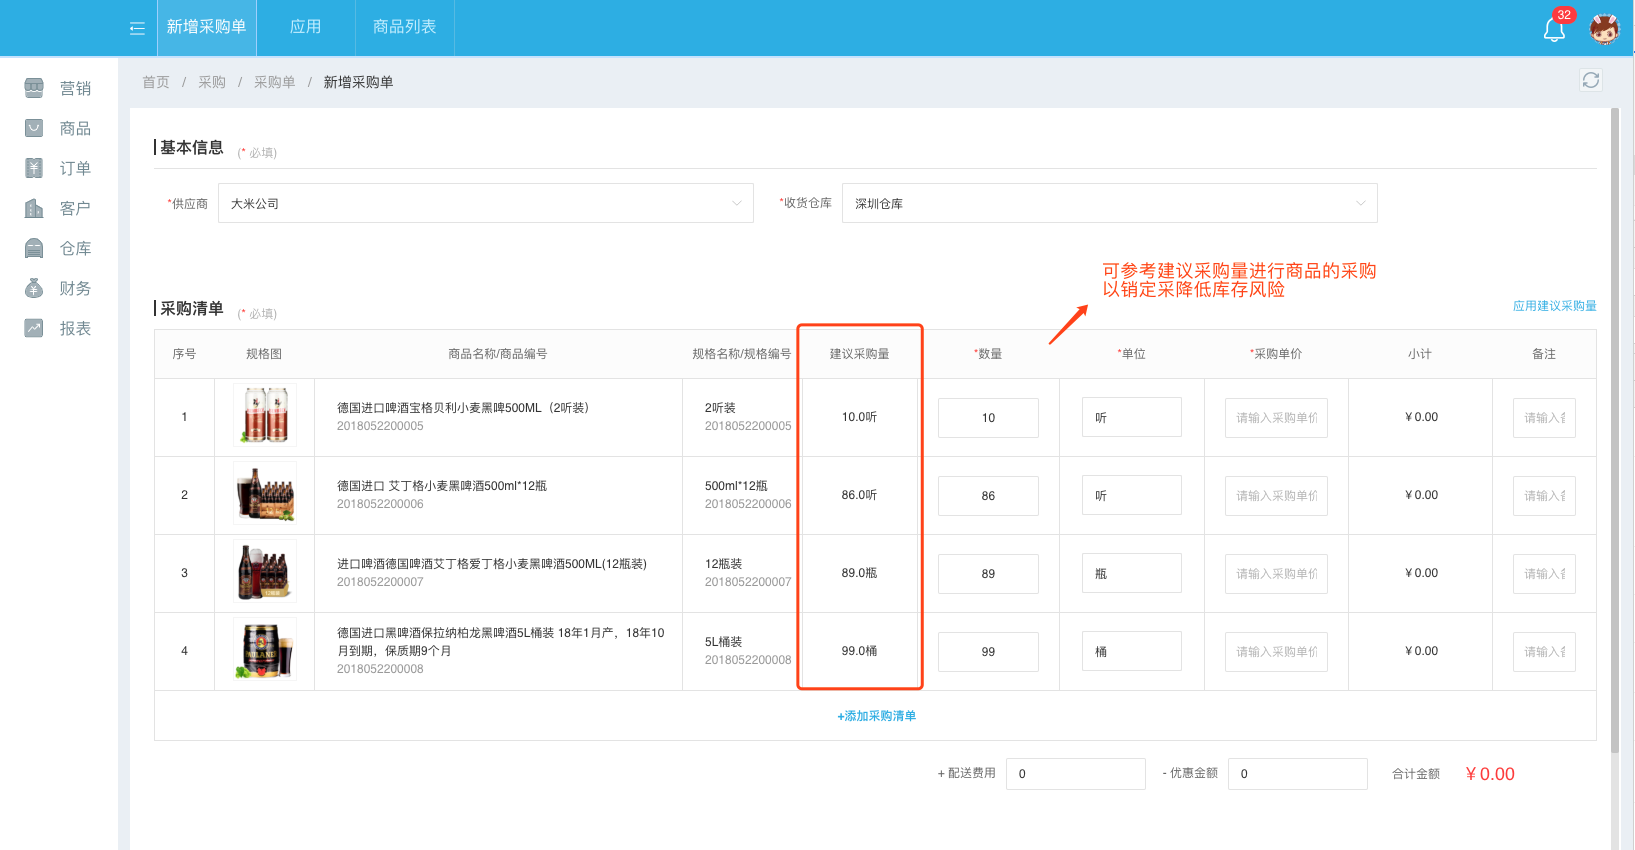Click the product thumbnail in row 4
This screenshot has height=850, width=1635.
click(264, 650)
